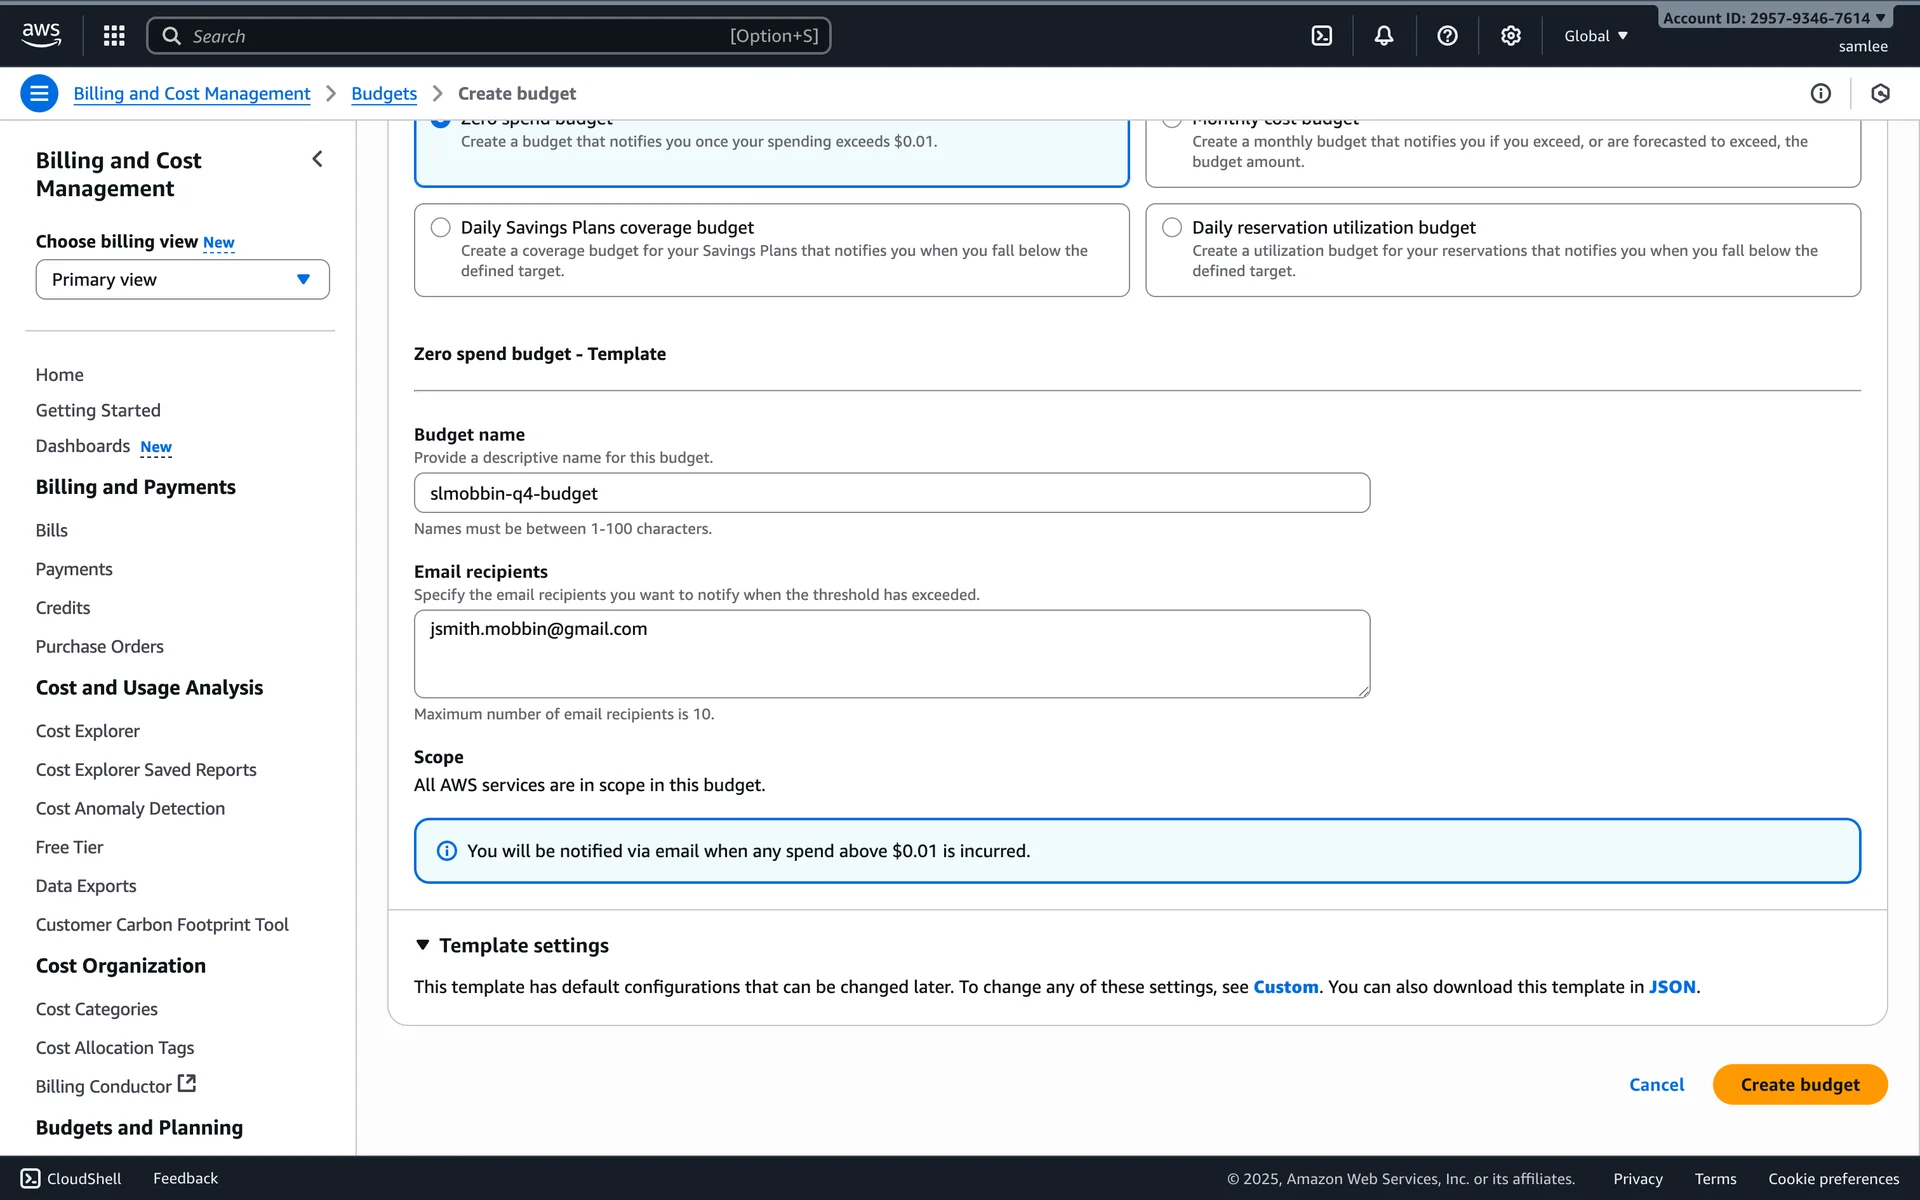Open the Custom settings link

pos(1285,987)
